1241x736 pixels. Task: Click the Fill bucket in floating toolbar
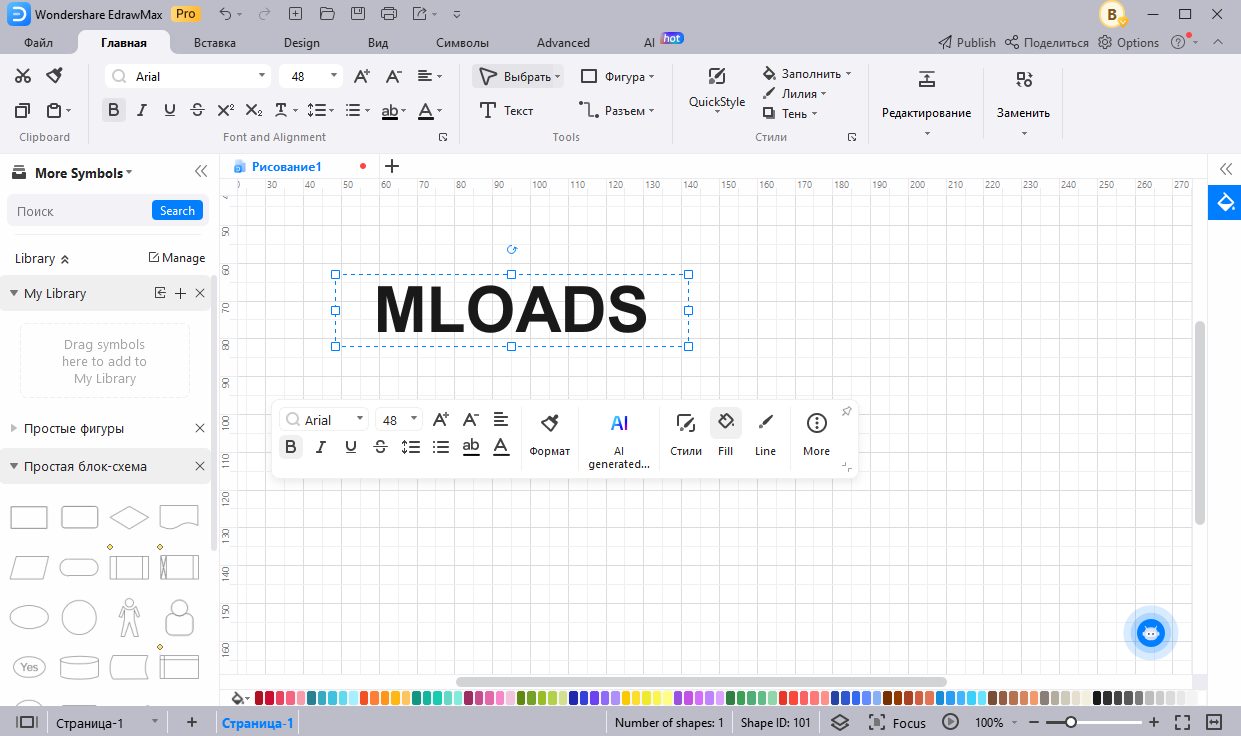point(725,423)
